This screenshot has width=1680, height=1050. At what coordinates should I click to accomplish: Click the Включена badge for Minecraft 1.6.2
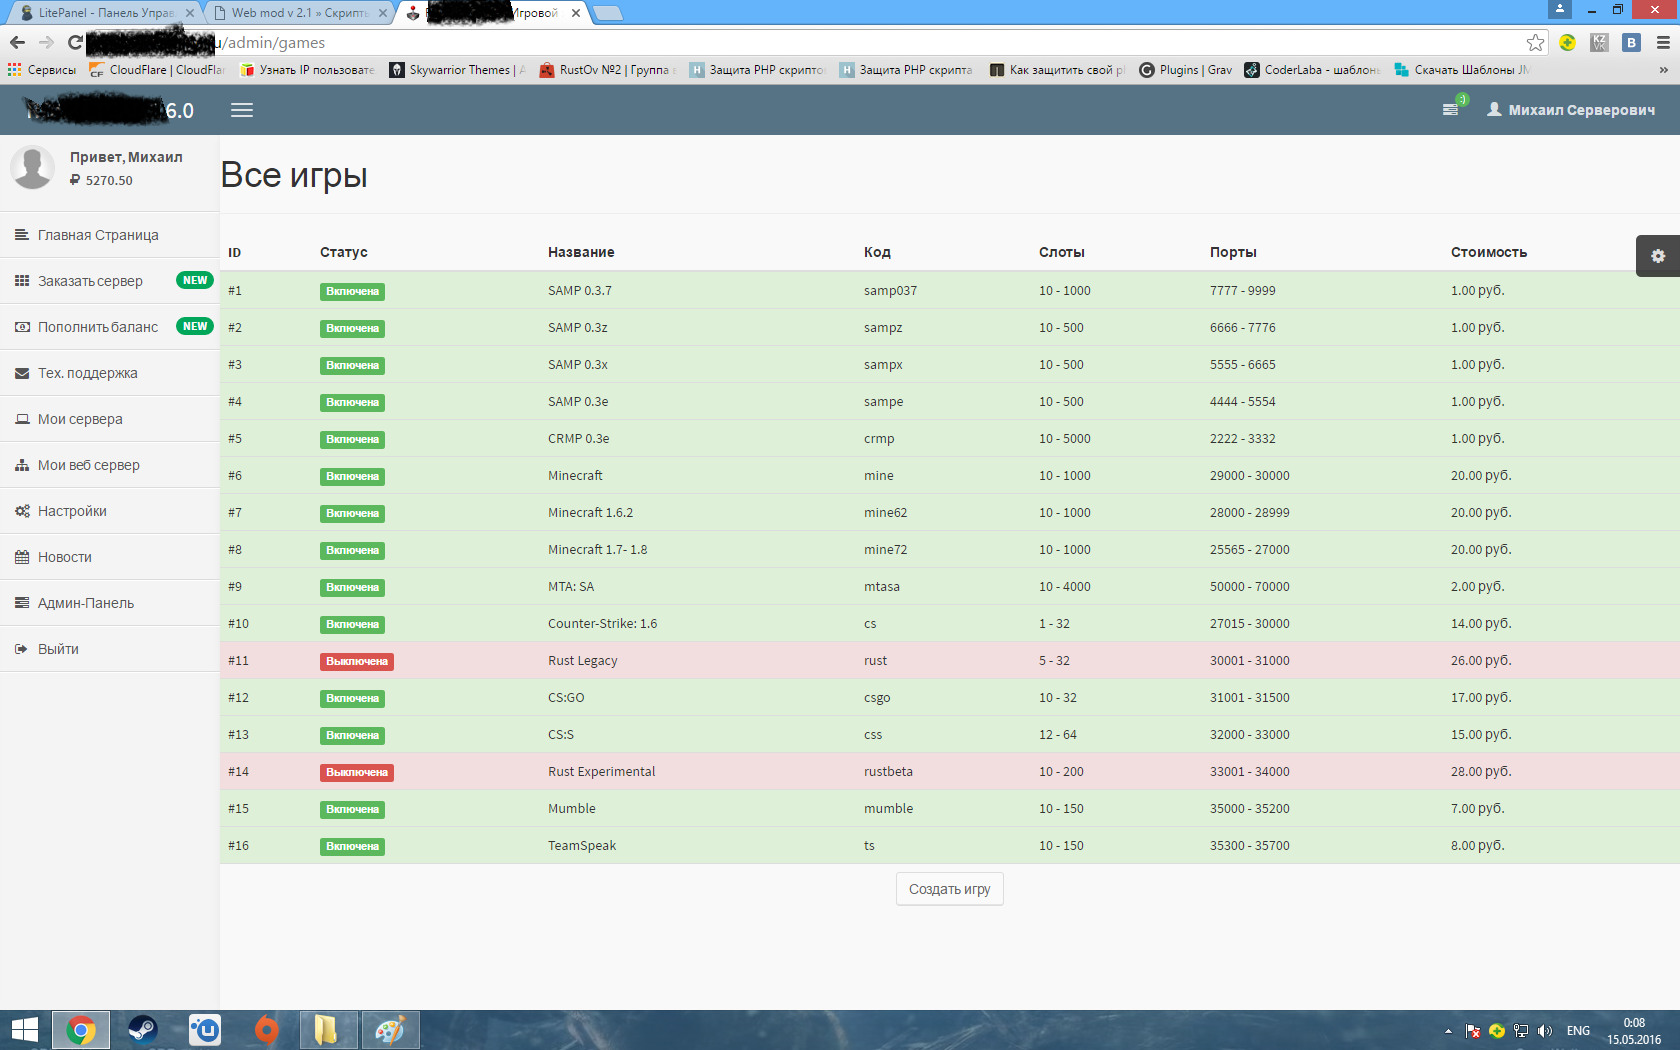353,514
